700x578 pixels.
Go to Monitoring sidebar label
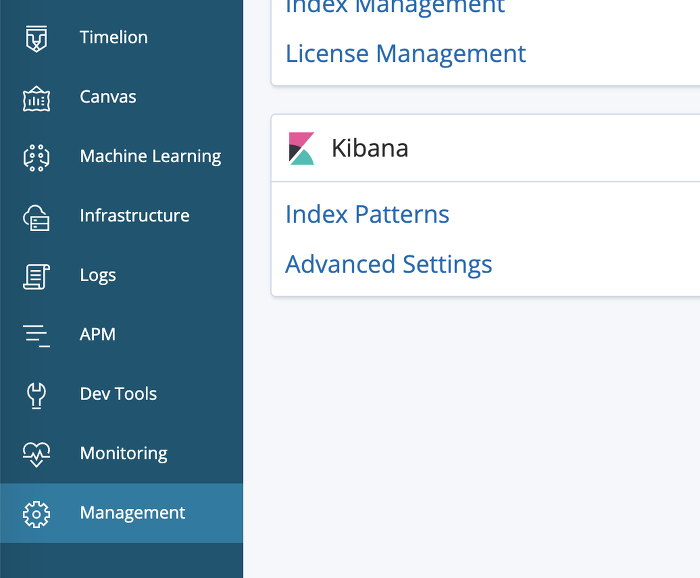(124, 453)
